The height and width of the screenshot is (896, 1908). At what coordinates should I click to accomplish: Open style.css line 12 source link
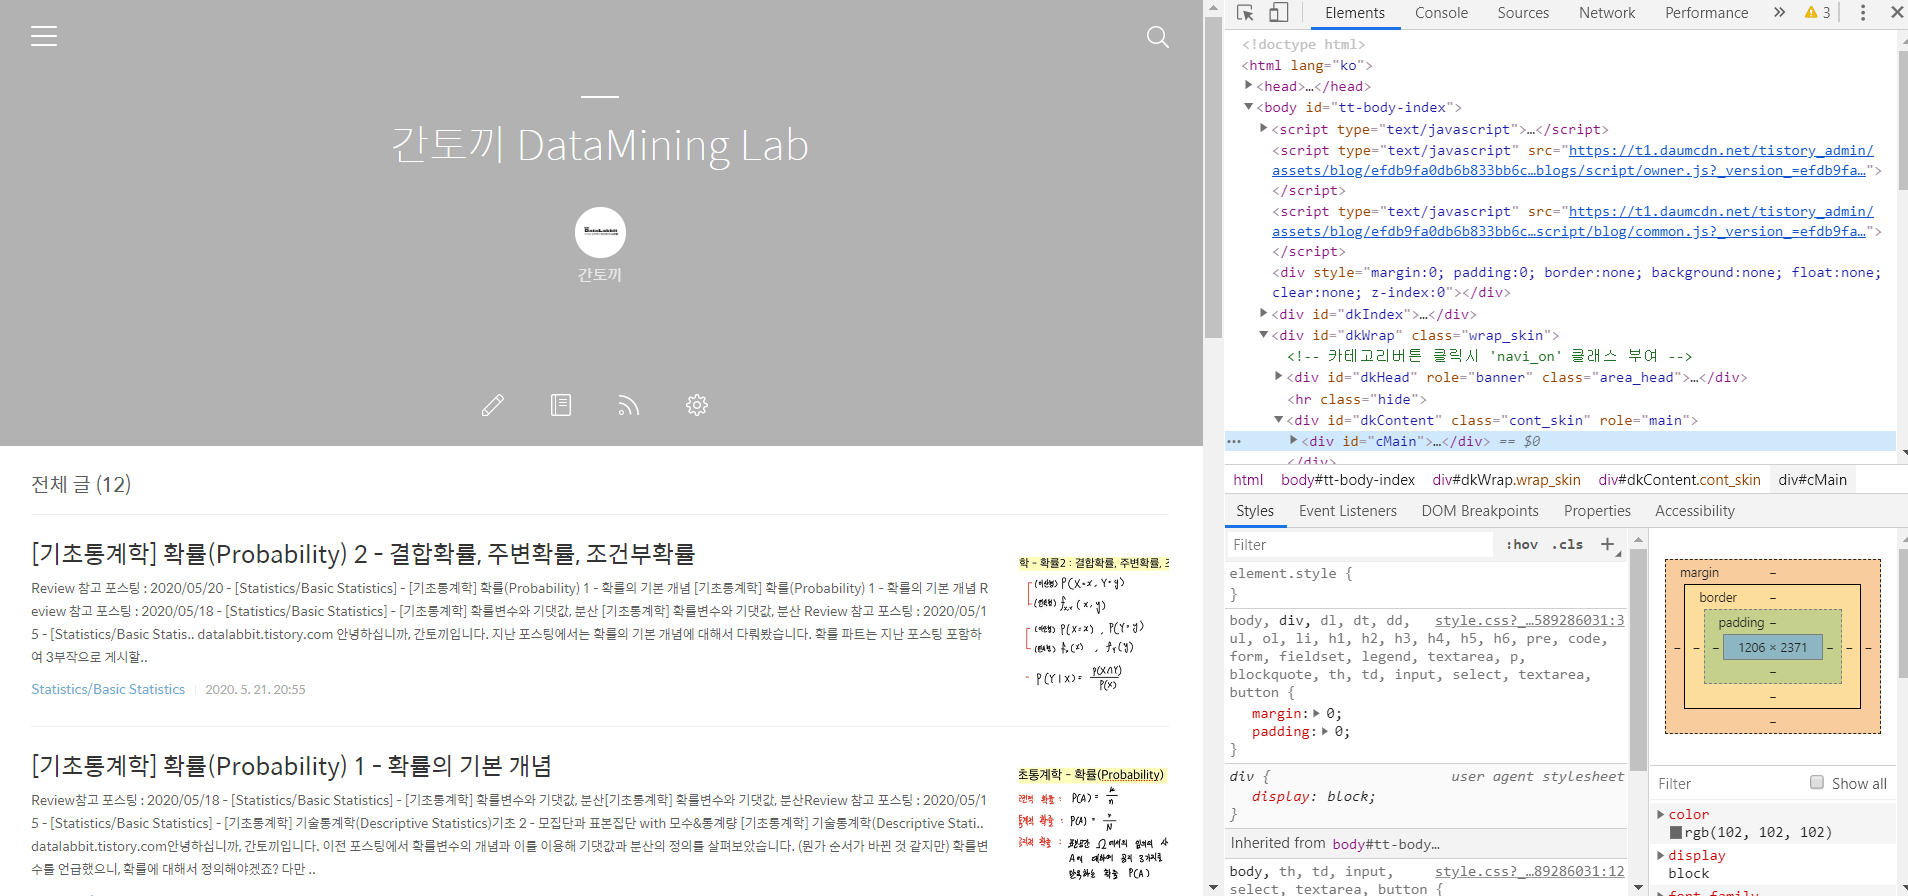[1529, 871]
